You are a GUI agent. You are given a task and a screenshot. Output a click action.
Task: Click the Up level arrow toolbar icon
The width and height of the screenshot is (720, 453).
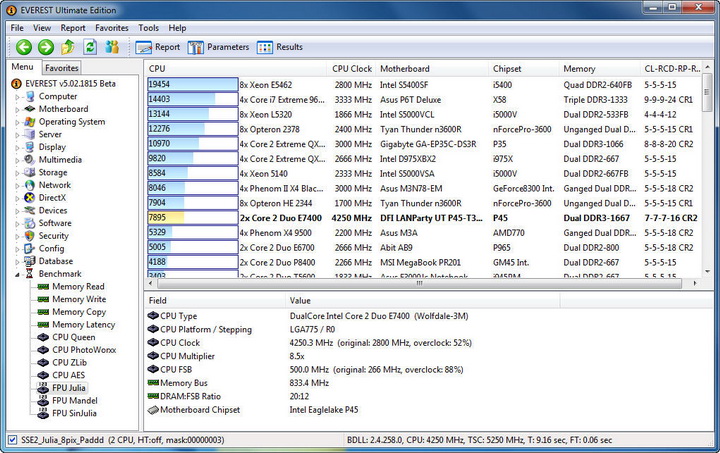coord(68,47)
